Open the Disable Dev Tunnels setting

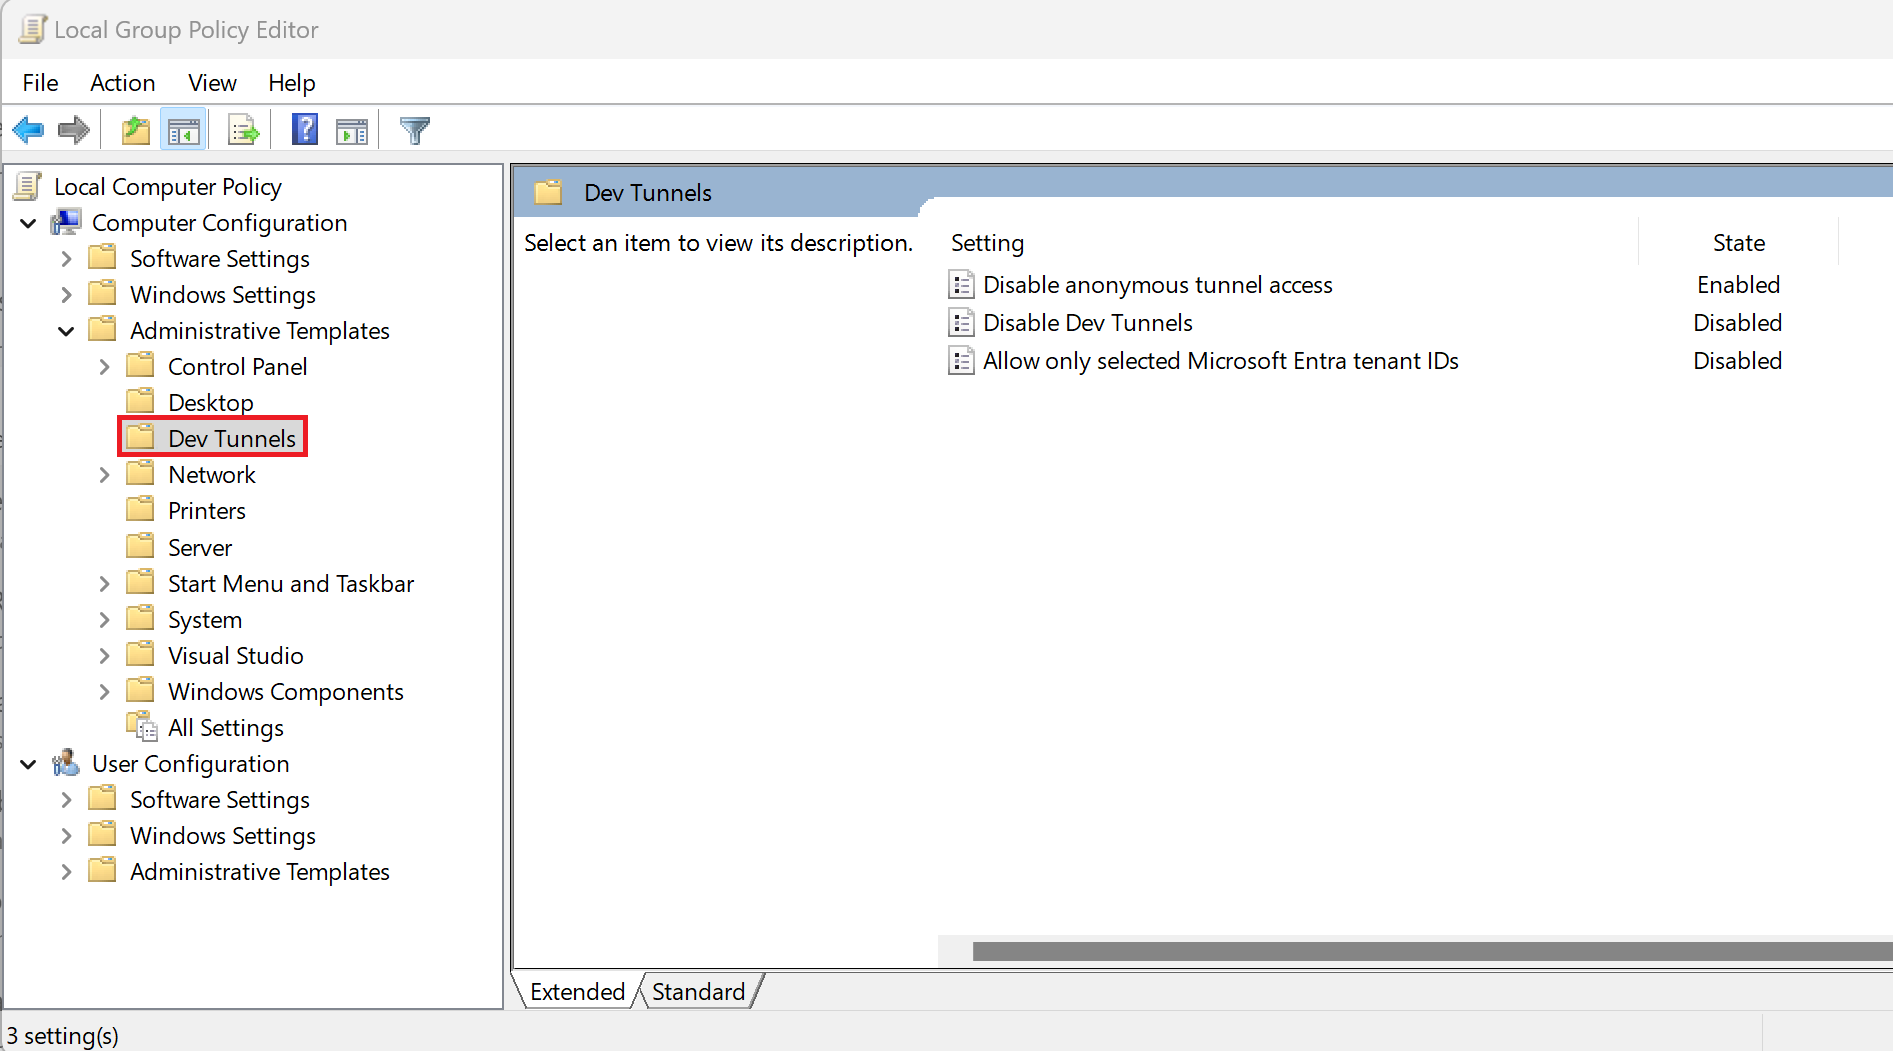point(1086,322)
